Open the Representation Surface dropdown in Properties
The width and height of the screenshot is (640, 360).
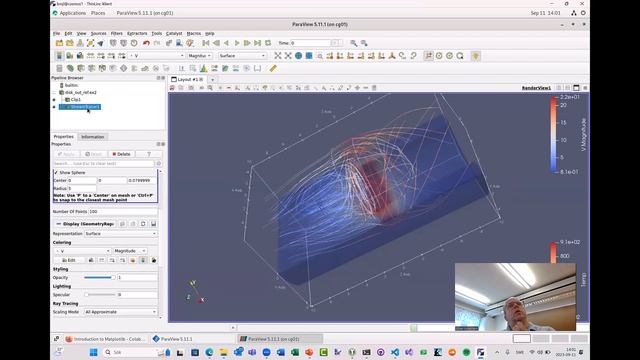pos(121,233)
